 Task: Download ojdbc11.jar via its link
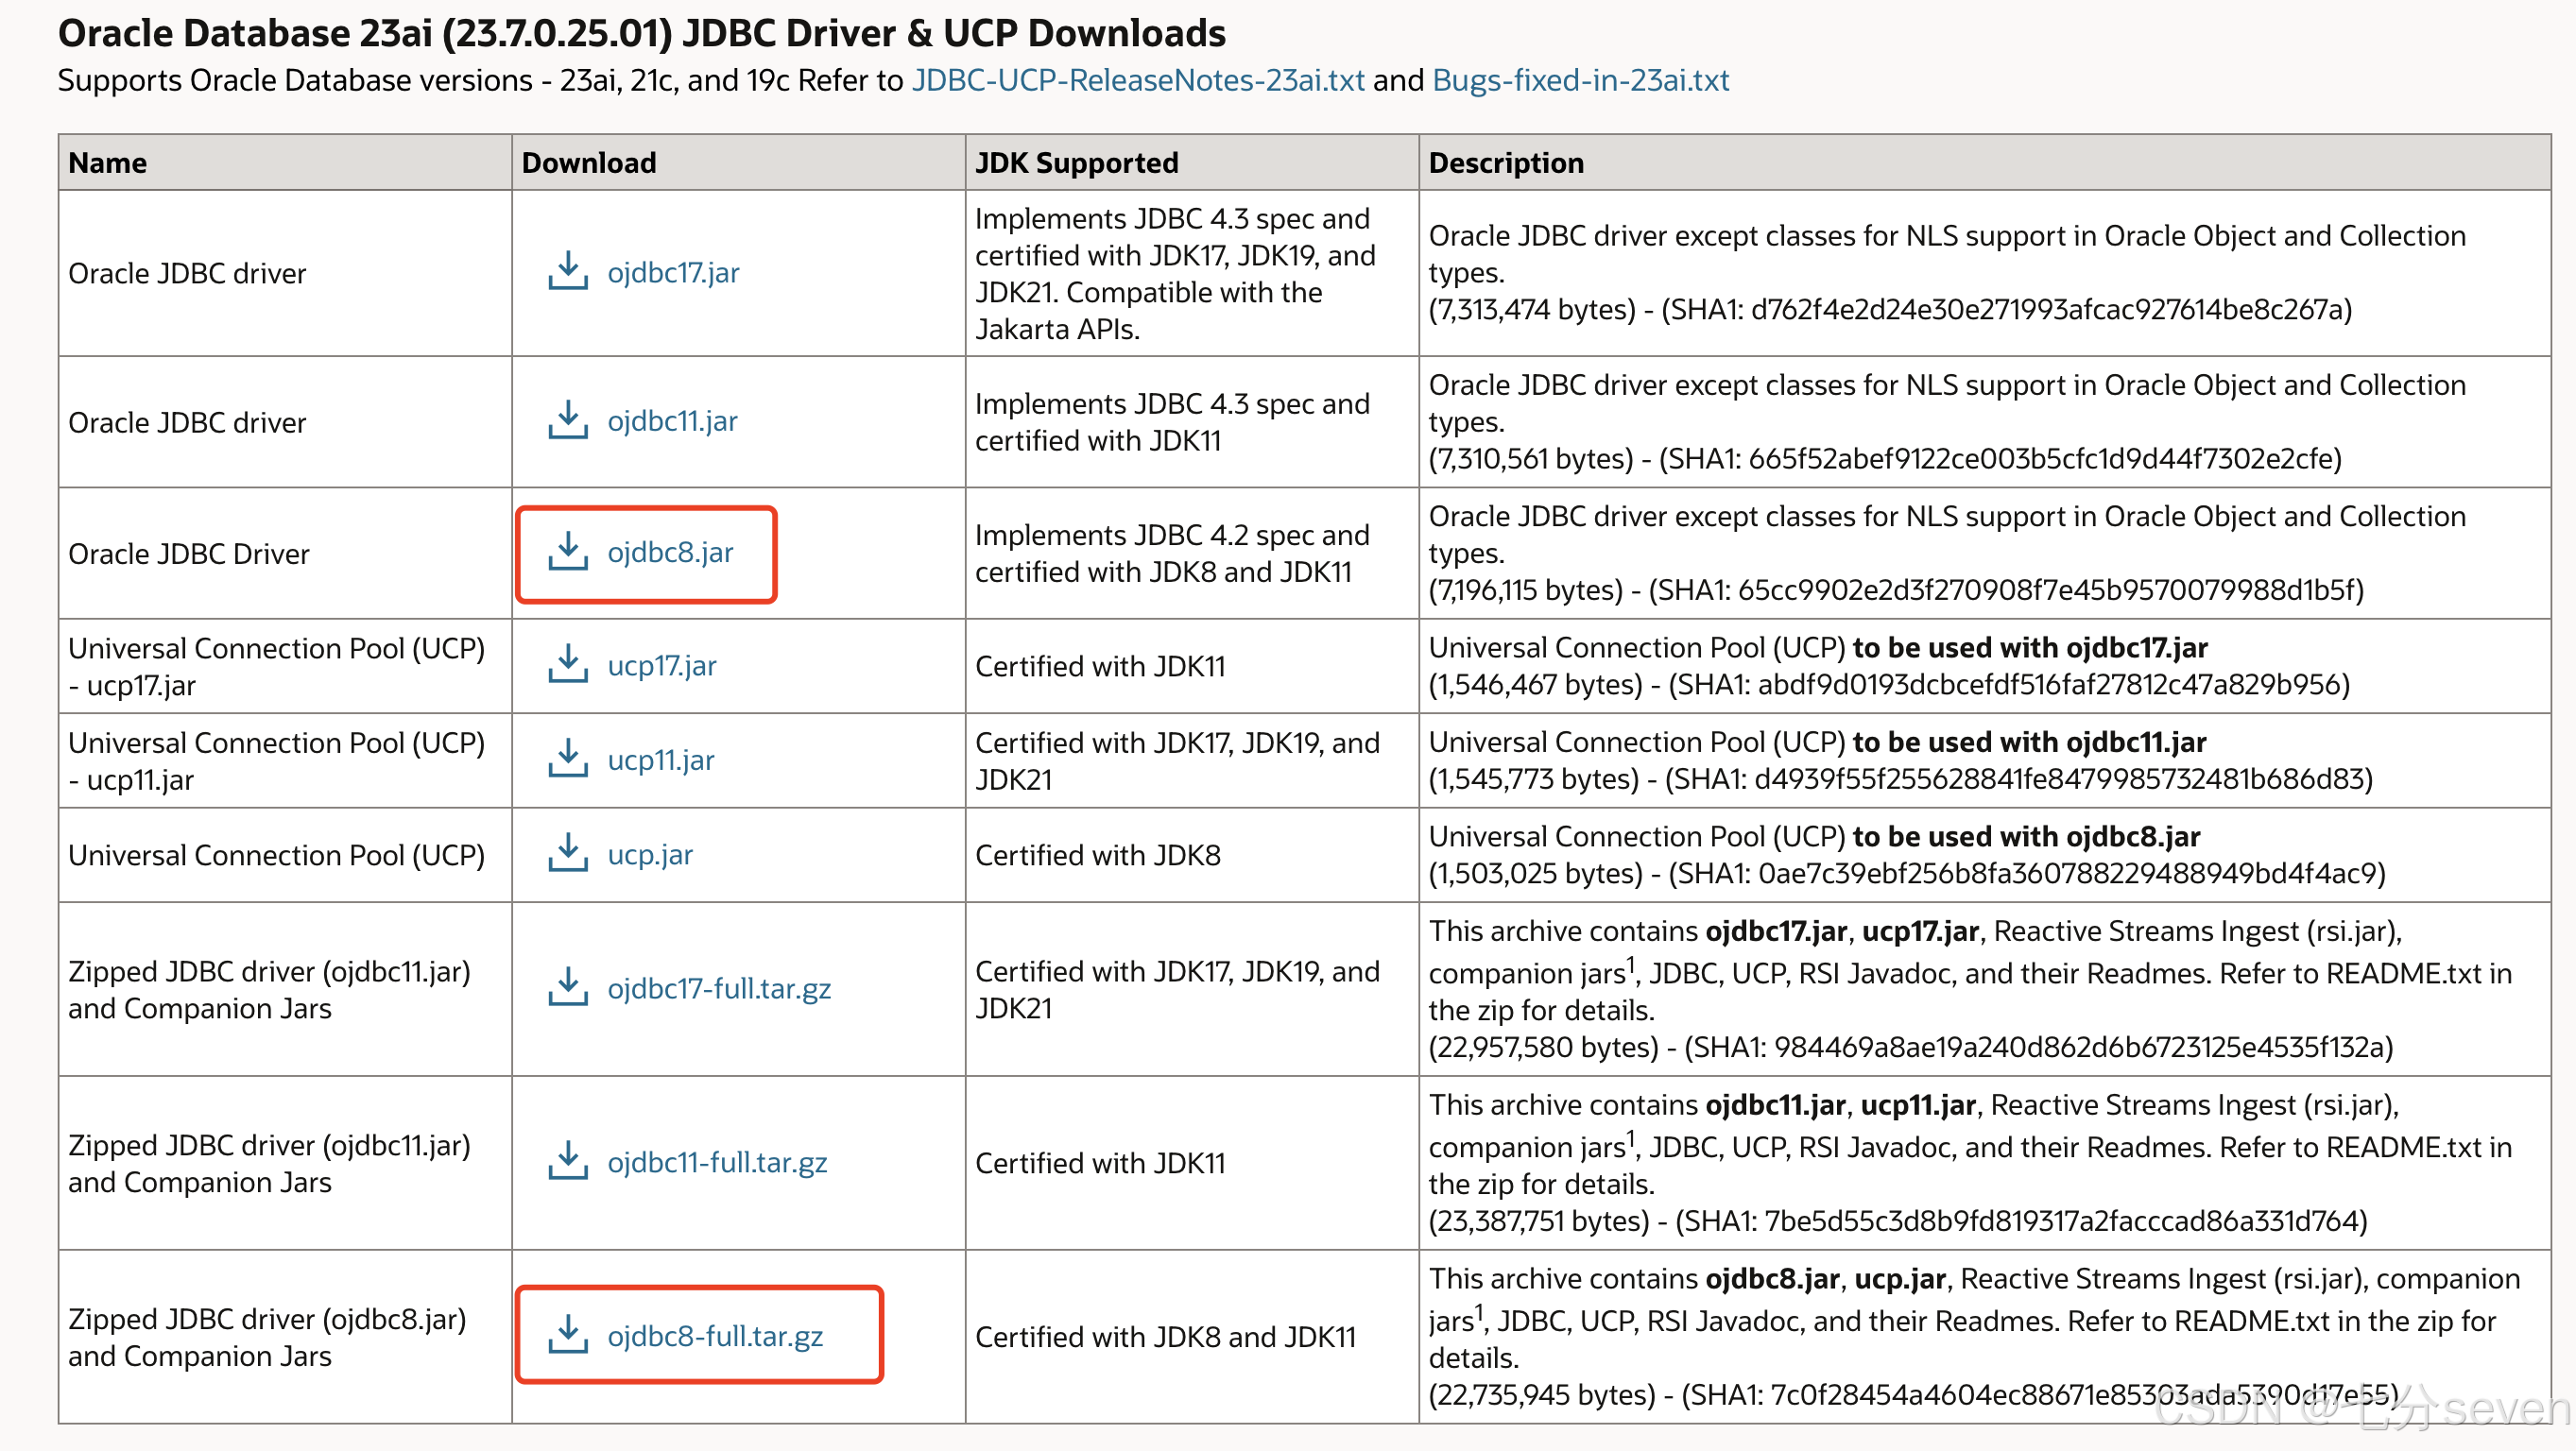click(672, 420)
